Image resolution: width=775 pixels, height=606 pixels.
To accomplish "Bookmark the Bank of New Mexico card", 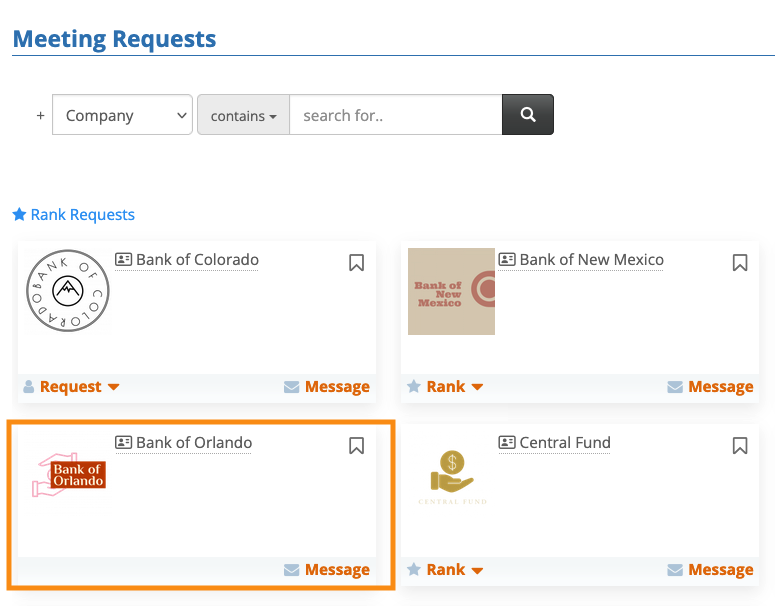I will coord(740,263).
